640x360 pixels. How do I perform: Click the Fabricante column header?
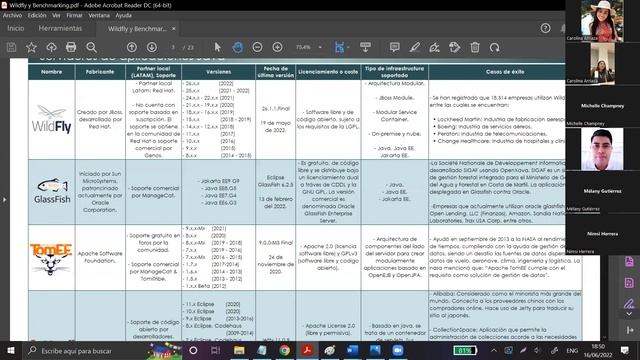point(100,72)
